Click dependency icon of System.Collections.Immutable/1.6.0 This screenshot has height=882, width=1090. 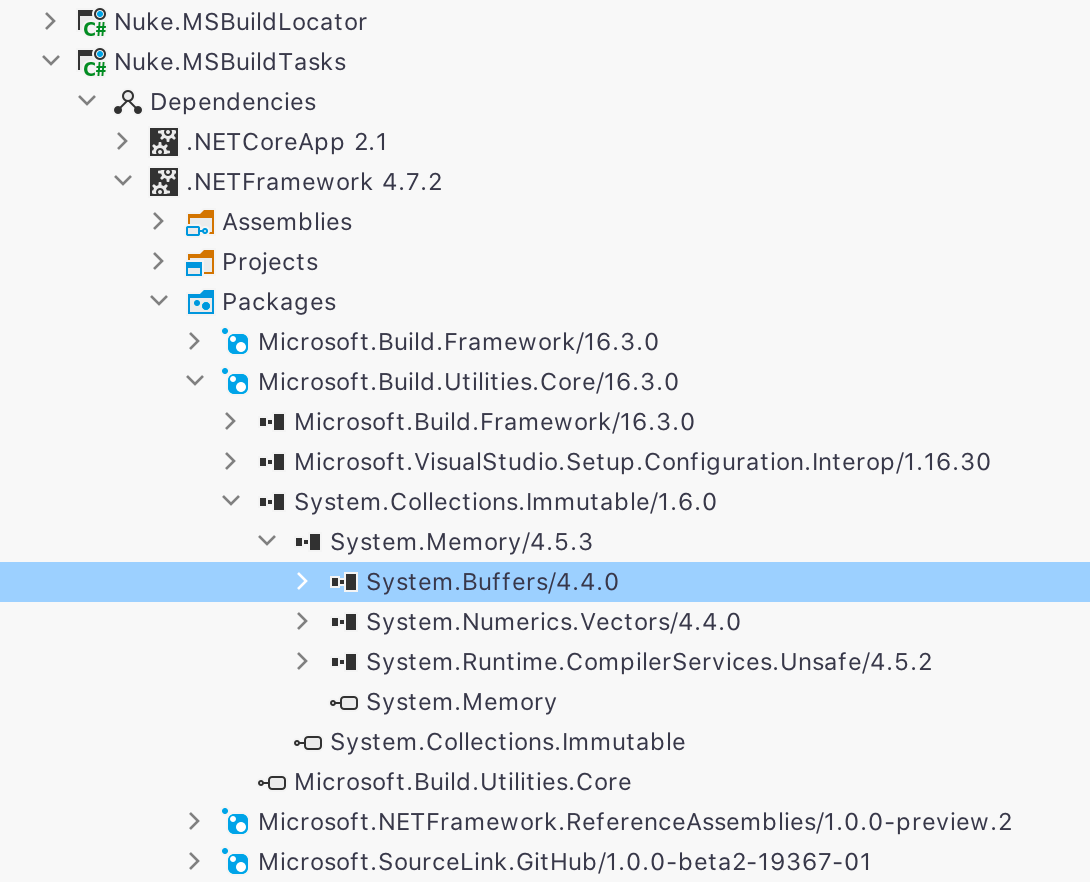coord(272,502)
